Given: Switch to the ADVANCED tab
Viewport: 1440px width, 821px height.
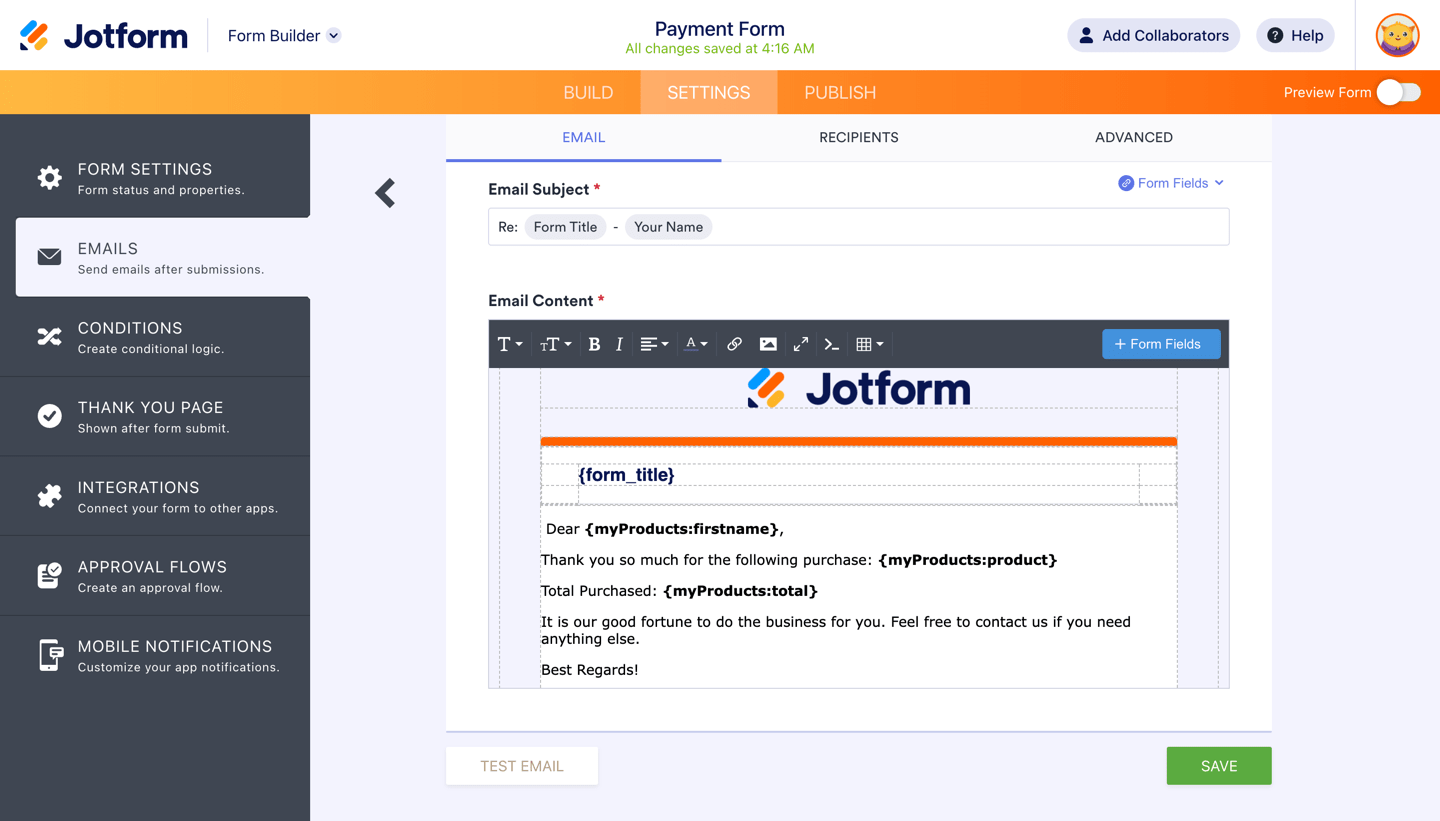Looking at the screenshot, I should click(1134, 138).
